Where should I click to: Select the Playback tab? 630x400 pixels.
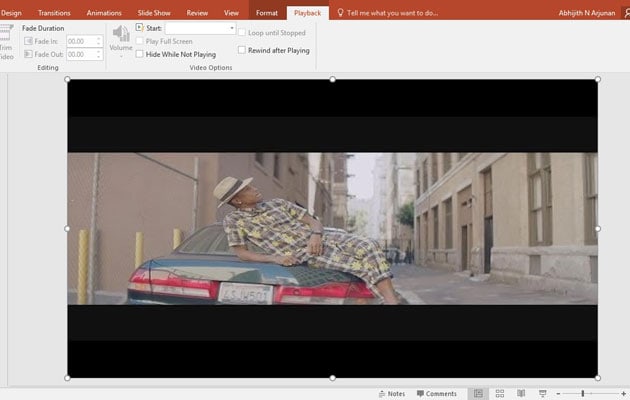[307, 13]
